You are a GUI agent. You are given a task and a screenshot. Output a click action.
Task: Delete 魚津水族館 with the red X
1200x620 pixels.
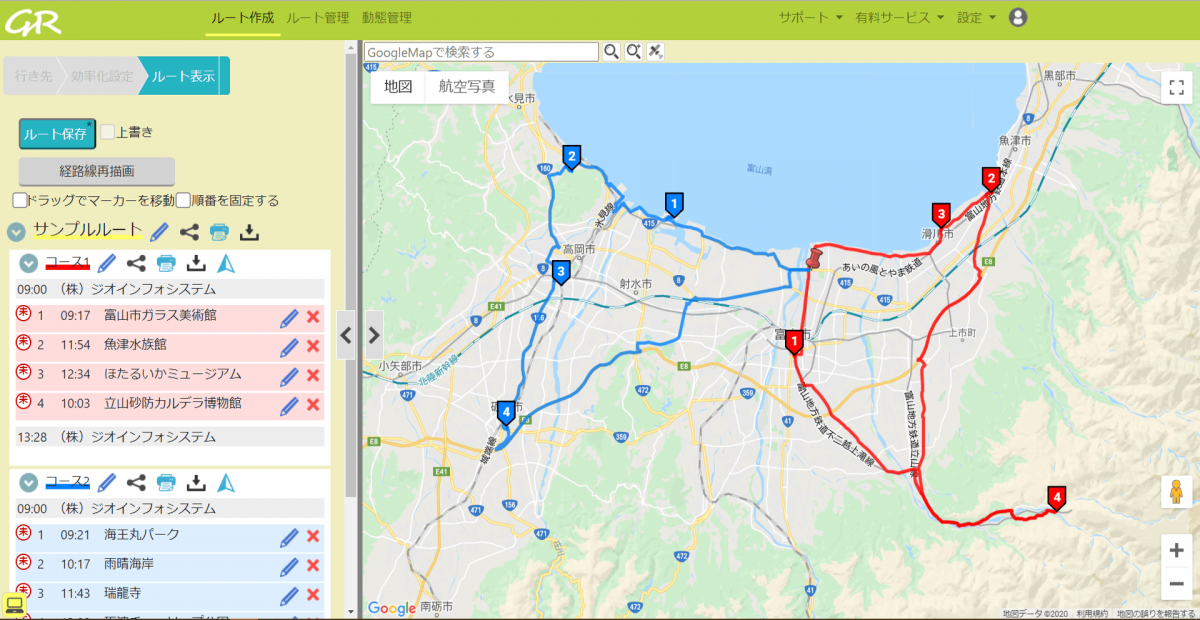click(312, 346)
